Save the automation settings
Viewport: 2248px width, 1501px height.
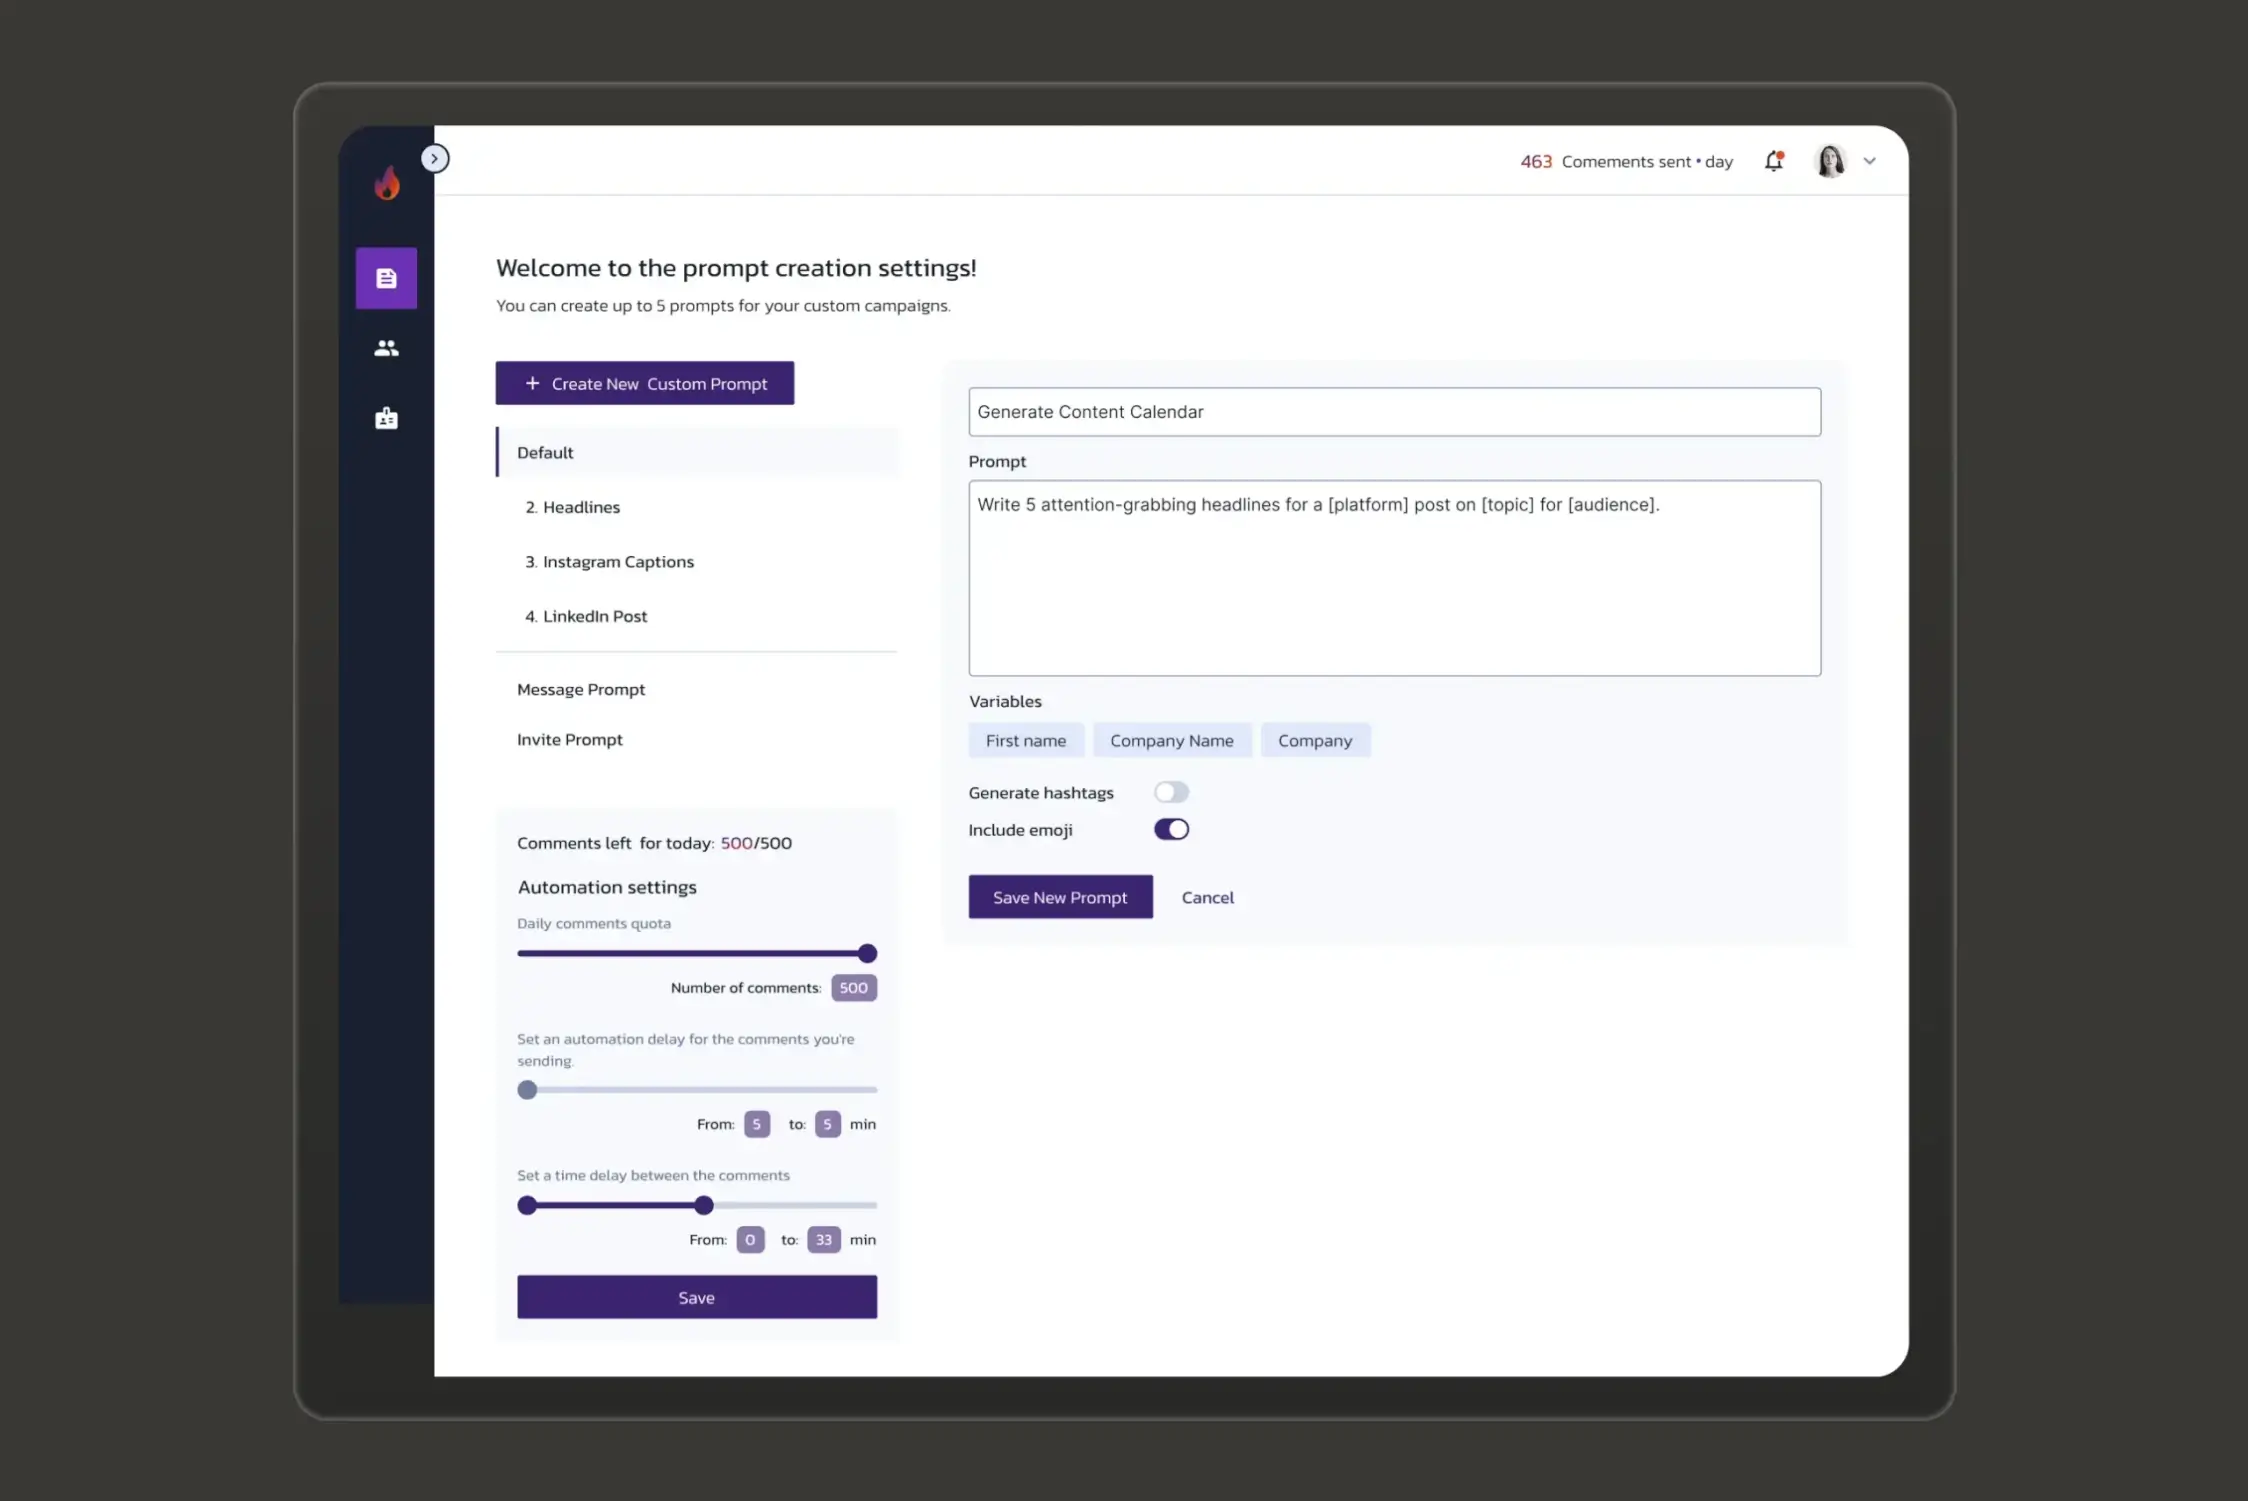[x=697, y=1297]
